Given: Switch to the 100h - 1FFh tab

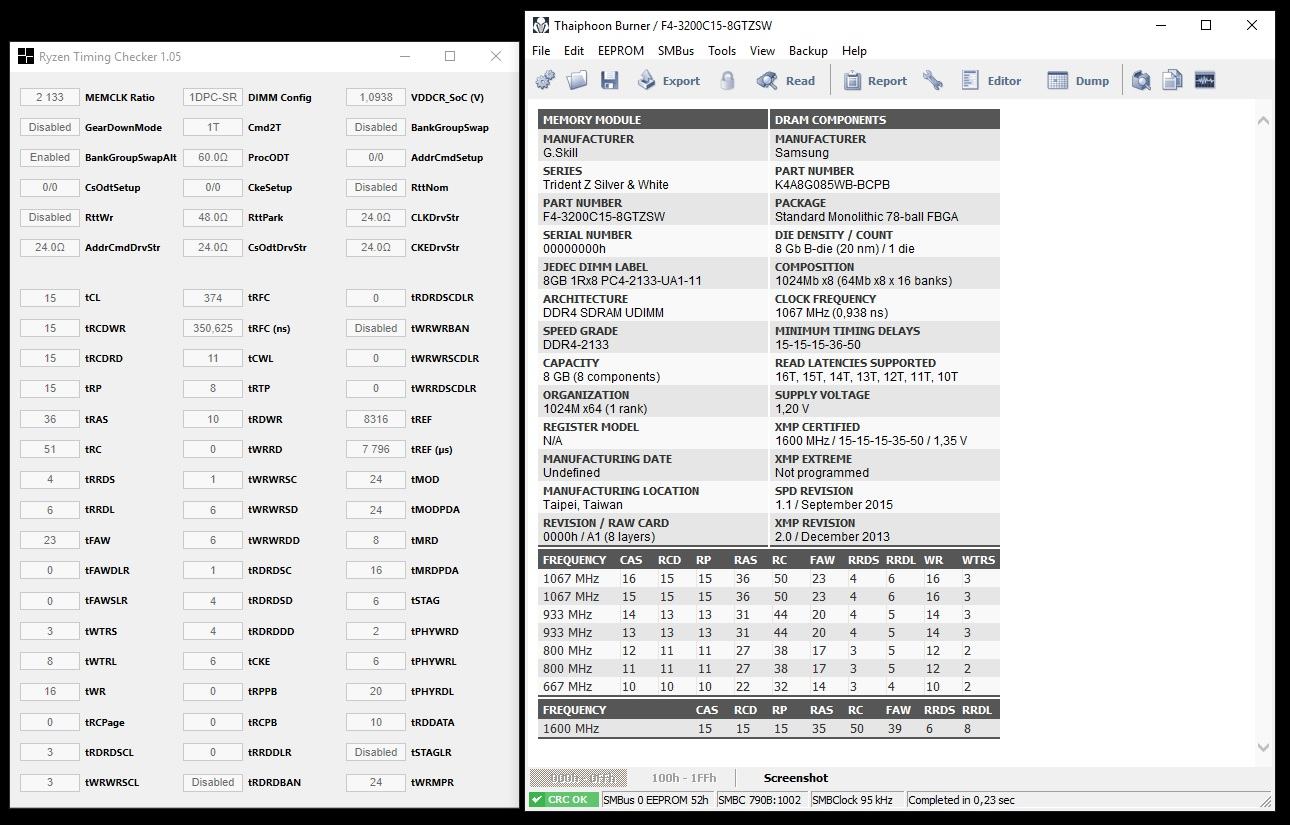Looking at the screenshot, I should pos(684,778).
